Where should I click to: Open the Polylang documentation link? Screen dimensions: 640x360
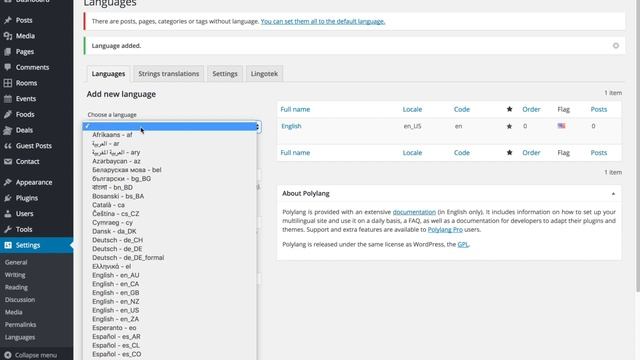coord(414,212)
